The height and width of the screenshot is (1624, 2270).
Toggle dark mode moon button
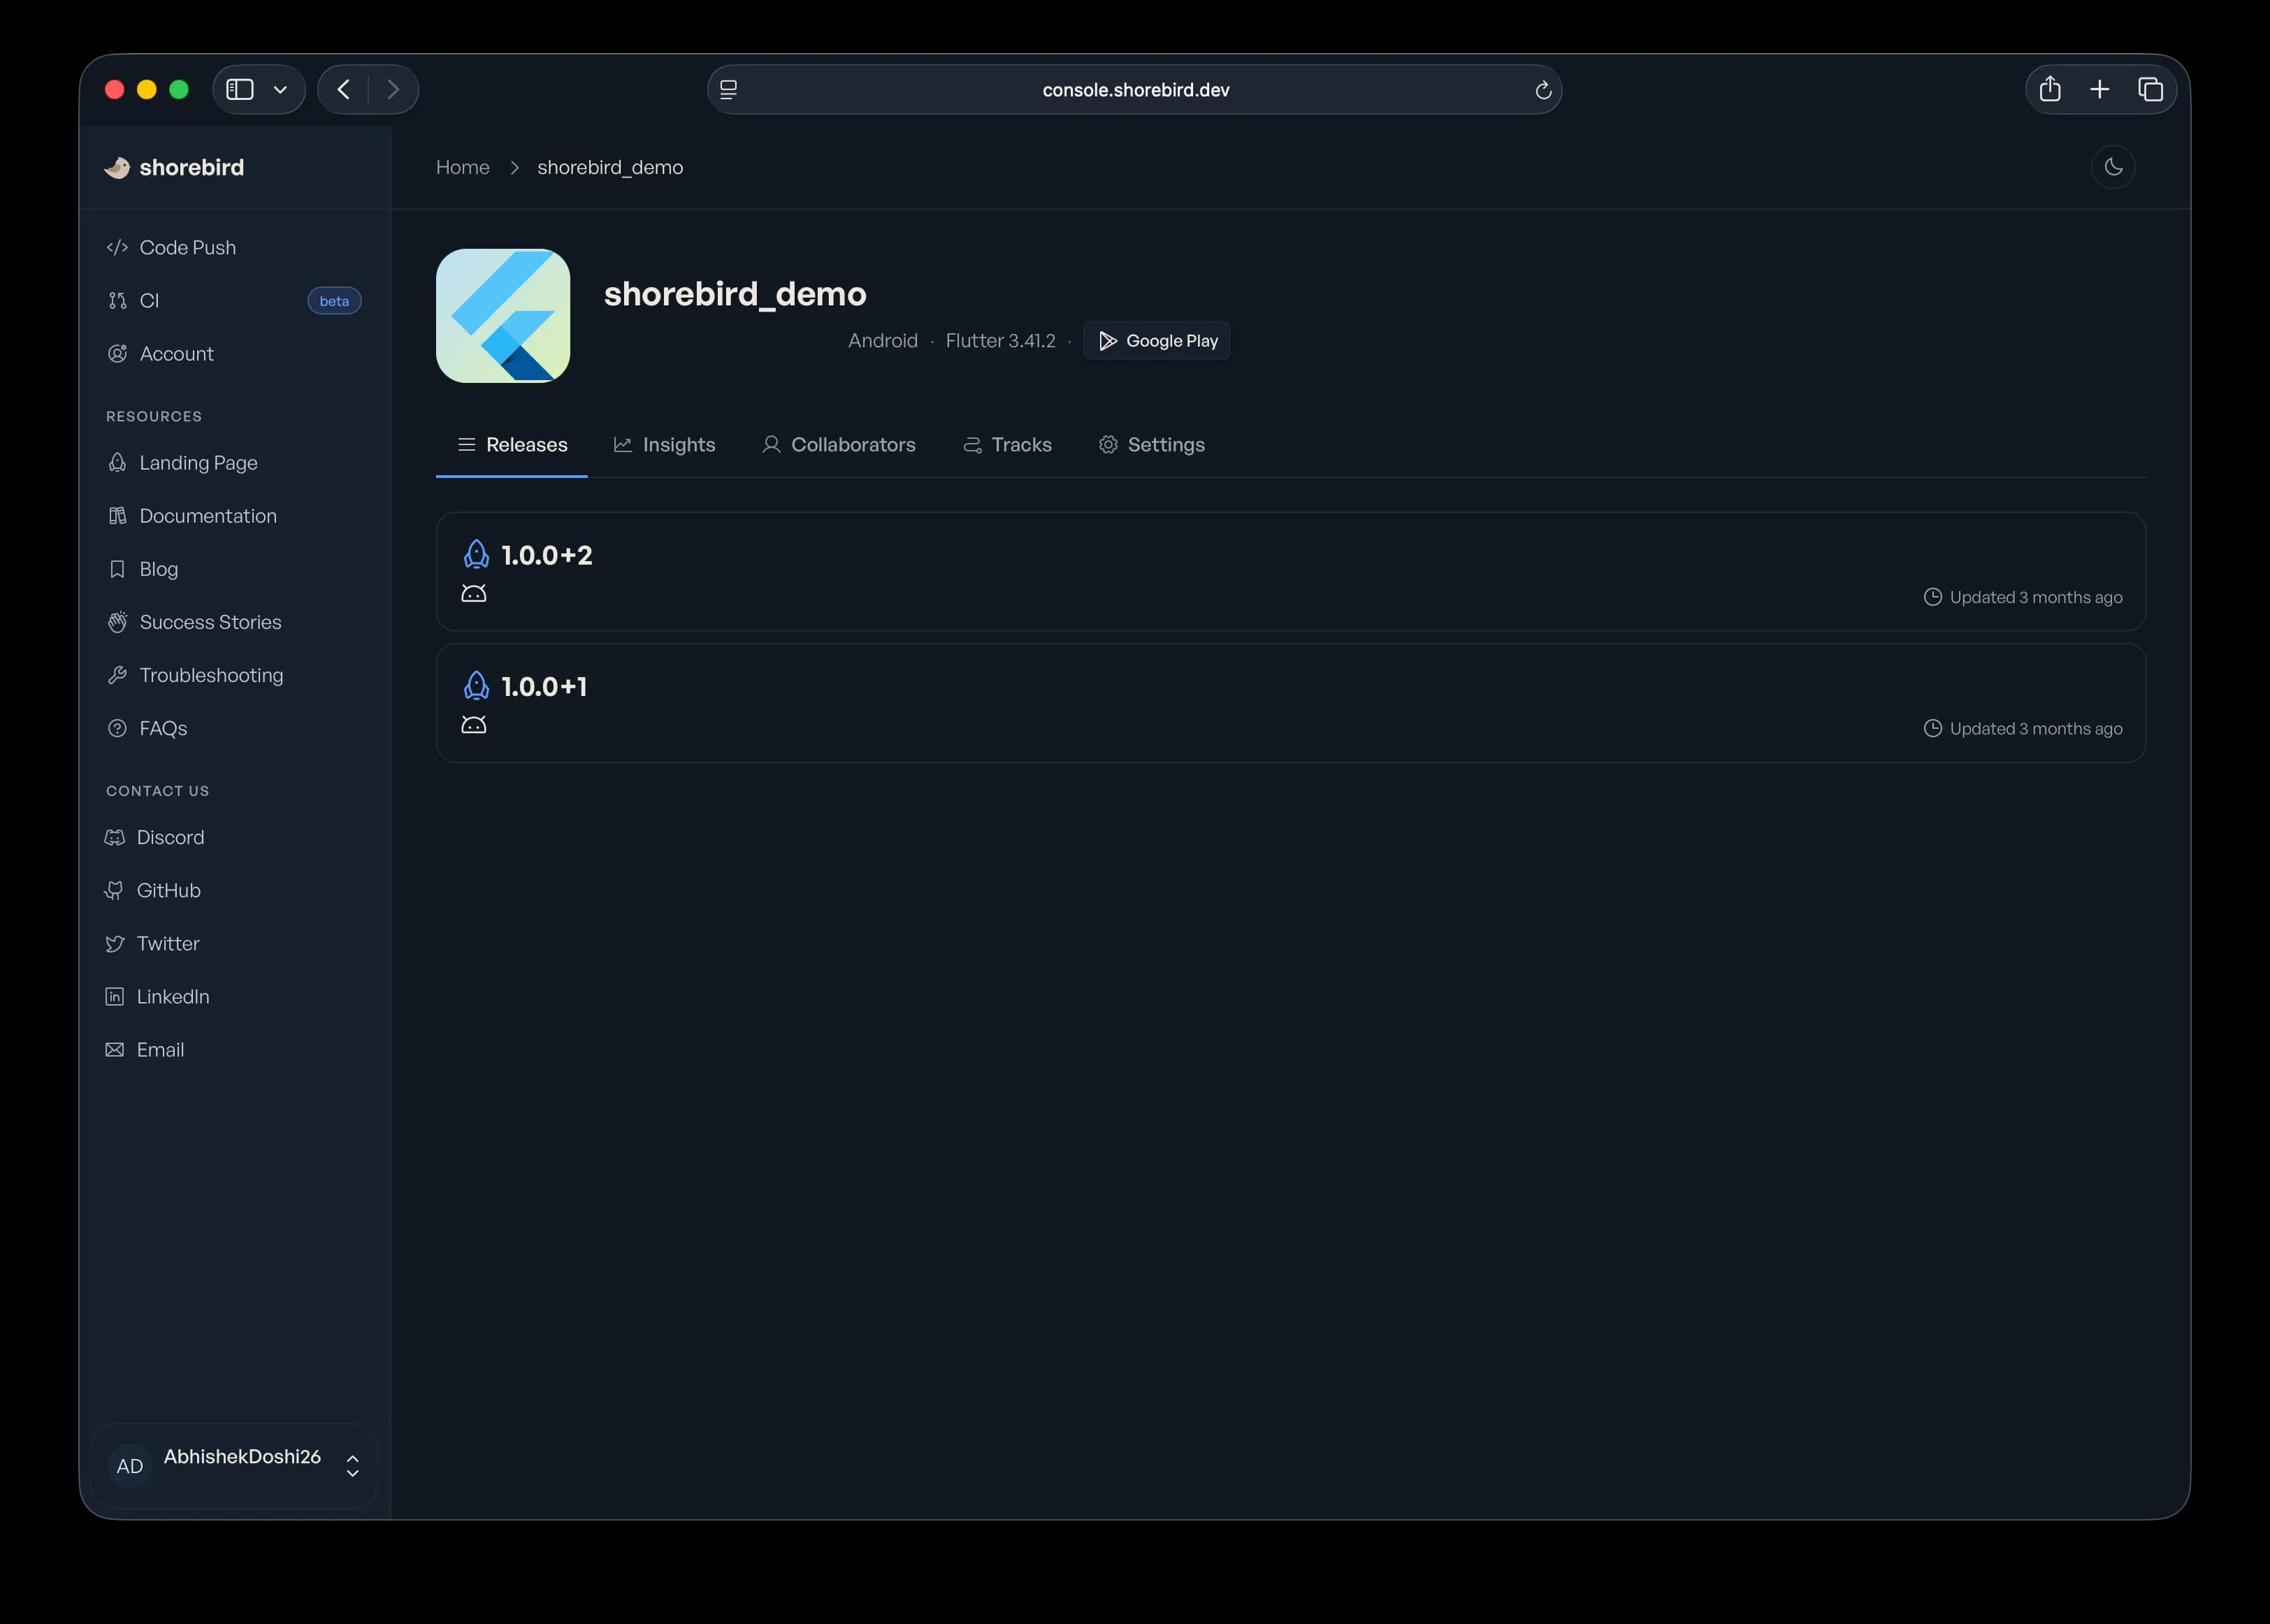[2113, 167]
